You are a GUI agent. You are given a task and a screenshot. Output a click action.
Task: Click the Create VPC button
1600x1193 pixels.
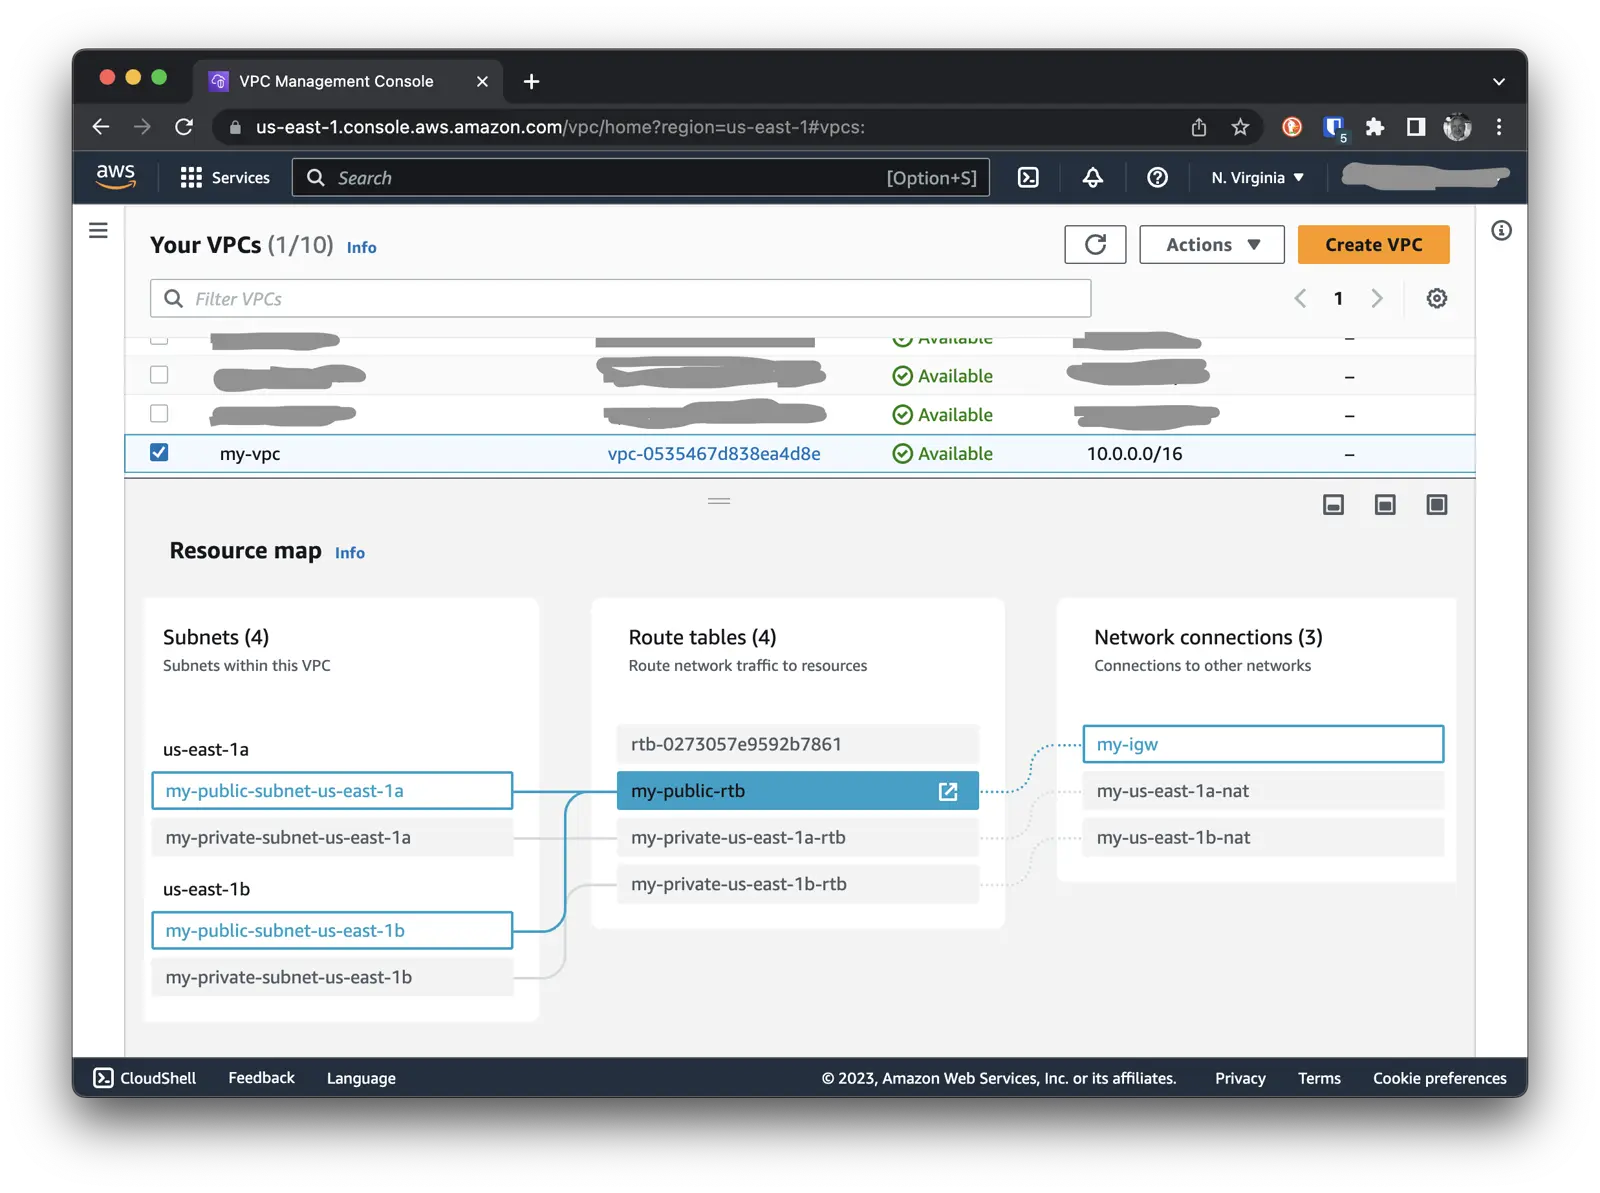(x=1373, y=244)
